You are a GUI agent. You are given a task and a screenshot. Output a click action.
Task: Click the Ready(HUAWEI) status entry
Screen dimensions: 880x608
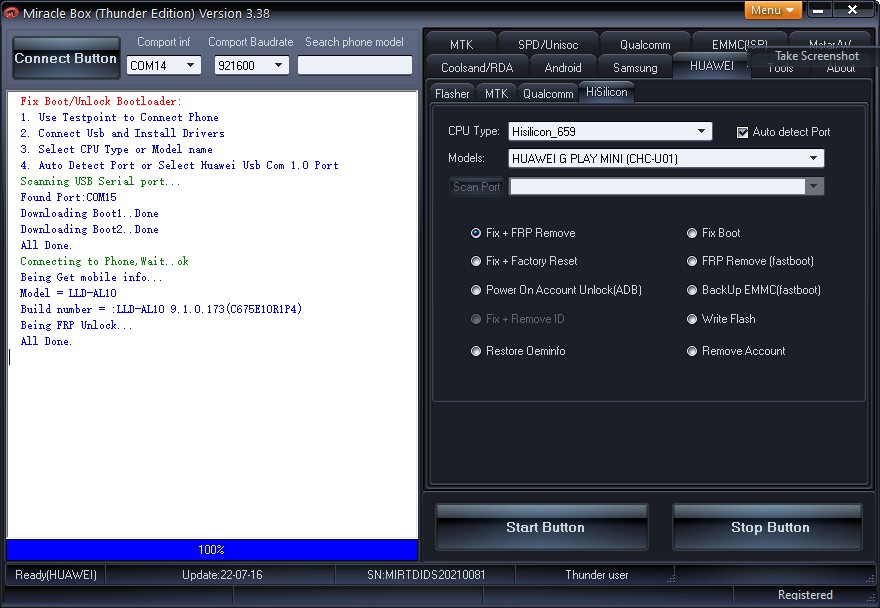click(x=56, y=575)
